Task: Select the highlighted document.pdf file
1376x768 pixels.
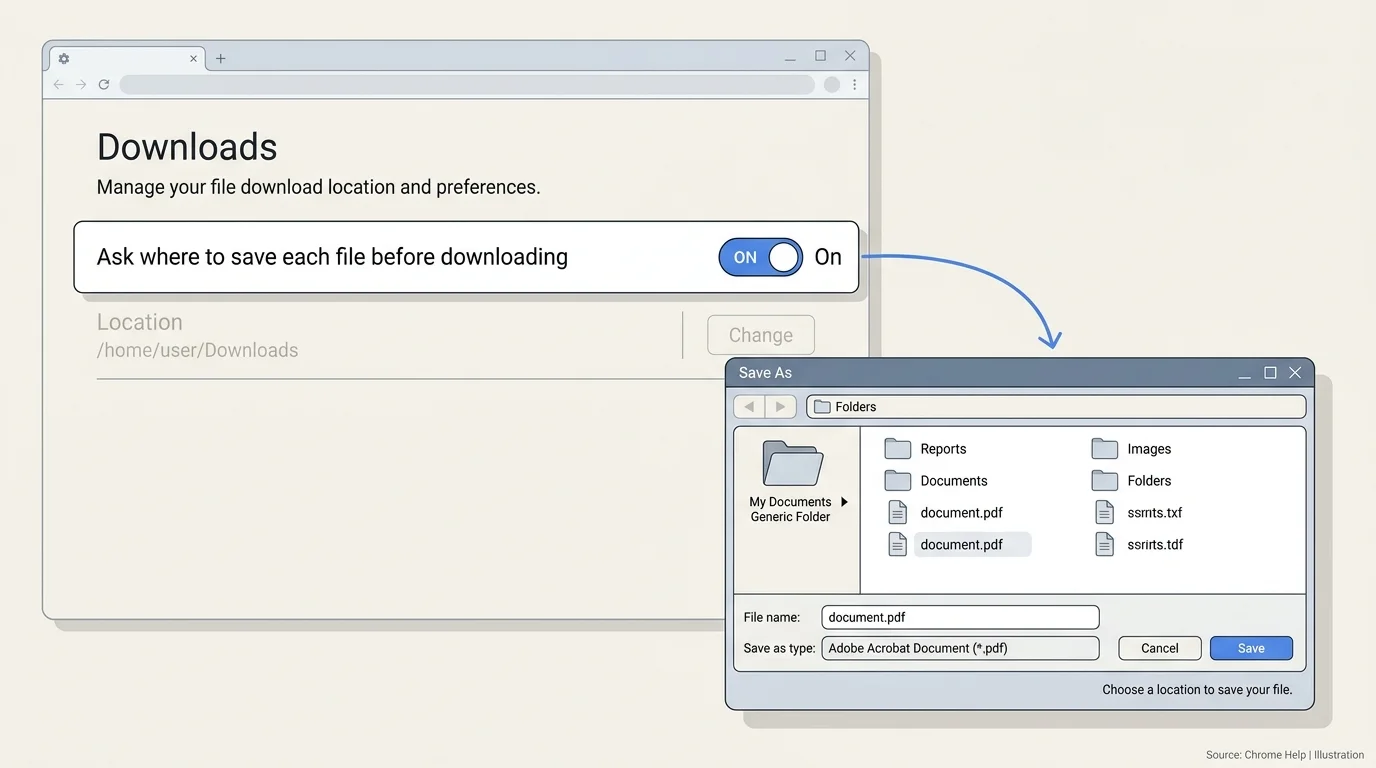Action: (x=960, y=545)
